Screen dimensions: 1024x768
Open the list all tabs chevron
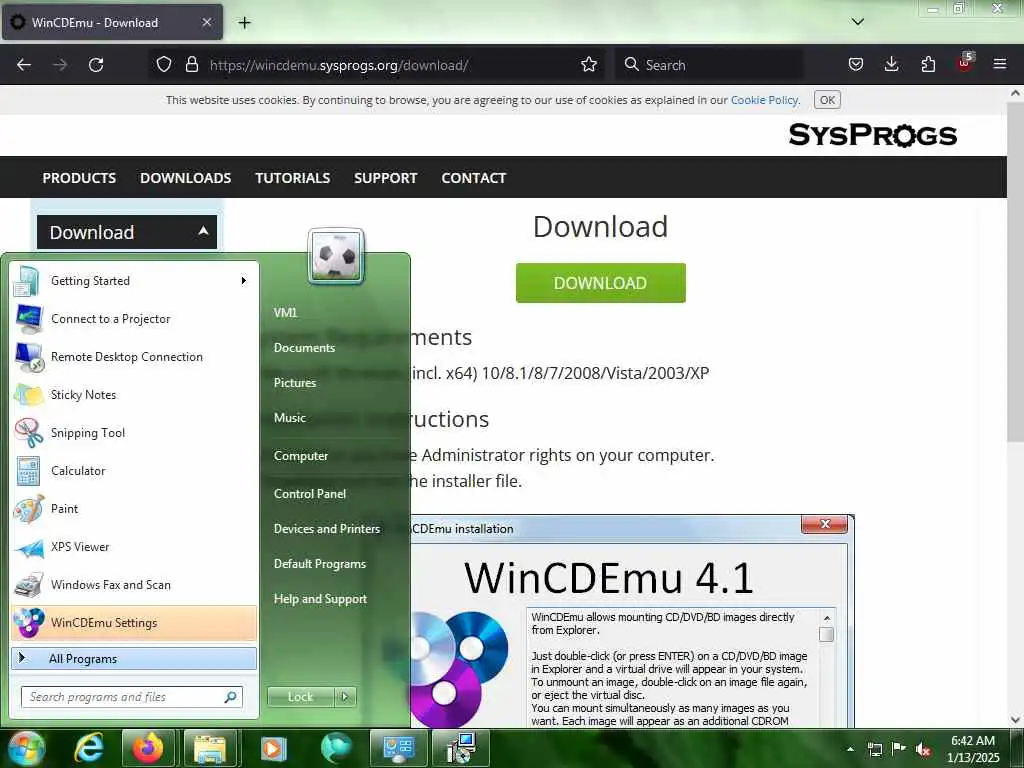858,22
